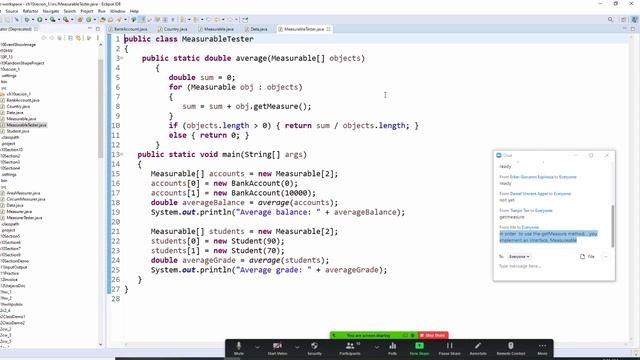This screenshot has width=640, height=360.
Task: Select MeasurableTester.java in Package Explorer
Action: click(x=27, y=125)
